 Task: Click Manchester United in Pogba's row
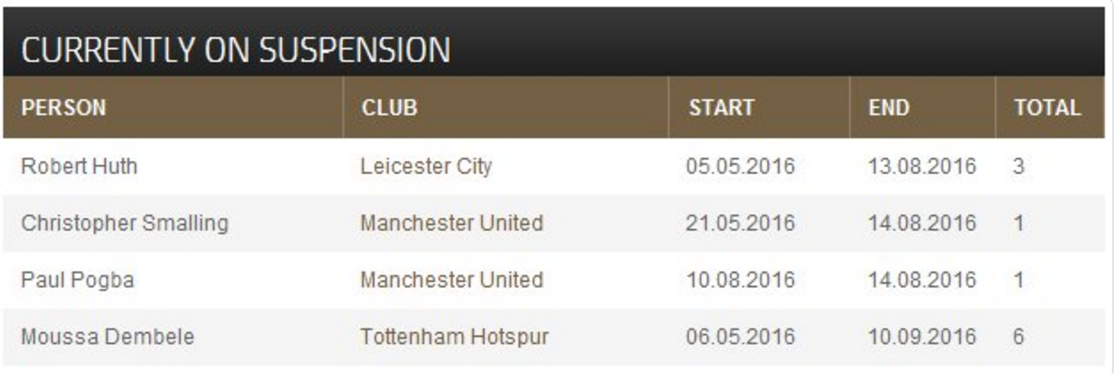[x=452, y=279]
